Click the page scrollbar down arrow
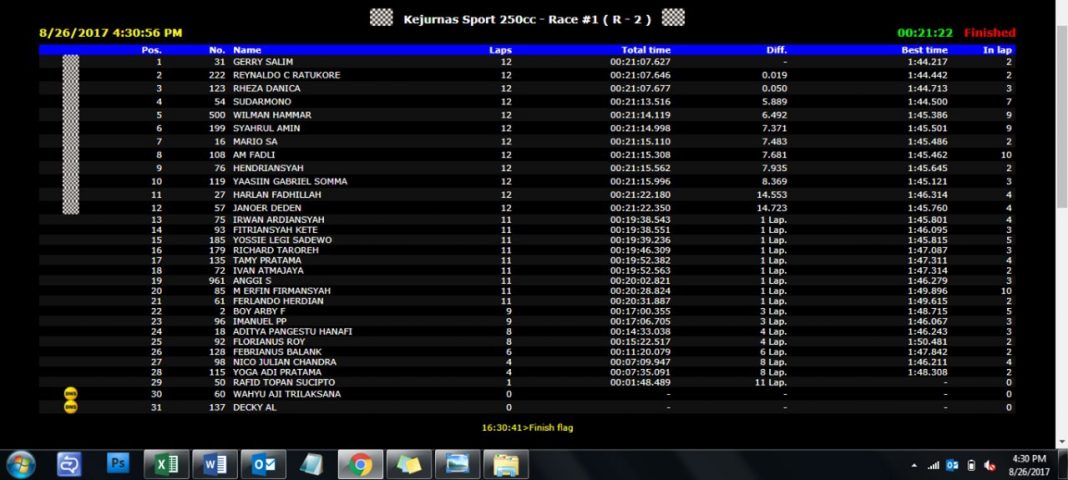 1061,440
